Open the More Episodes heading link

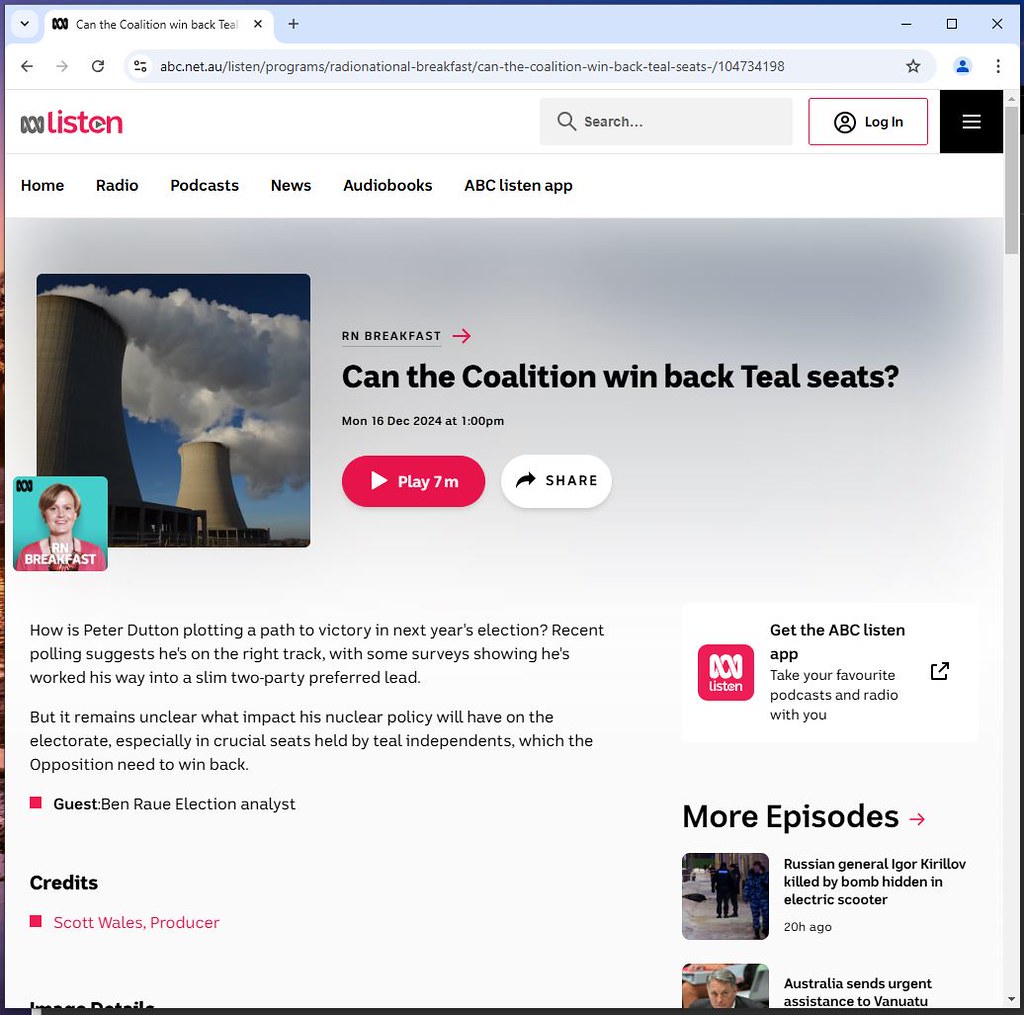click(x=790, y=816)
